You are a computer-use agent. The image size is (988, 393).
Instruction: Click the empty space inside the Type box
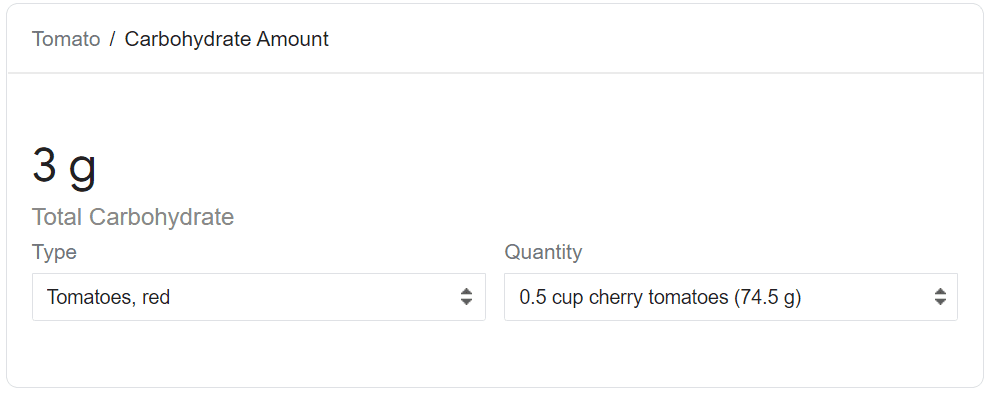[x=315, y=297]
